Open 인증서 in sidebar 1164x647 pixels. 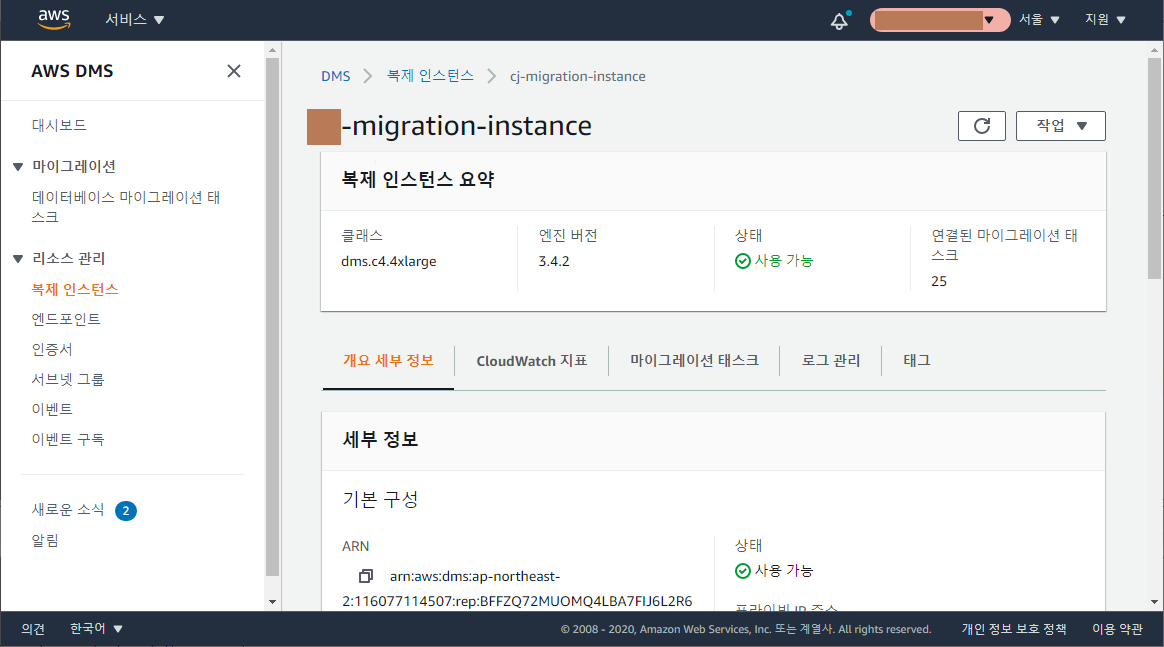pyautogui.click(x=52, y=349)
